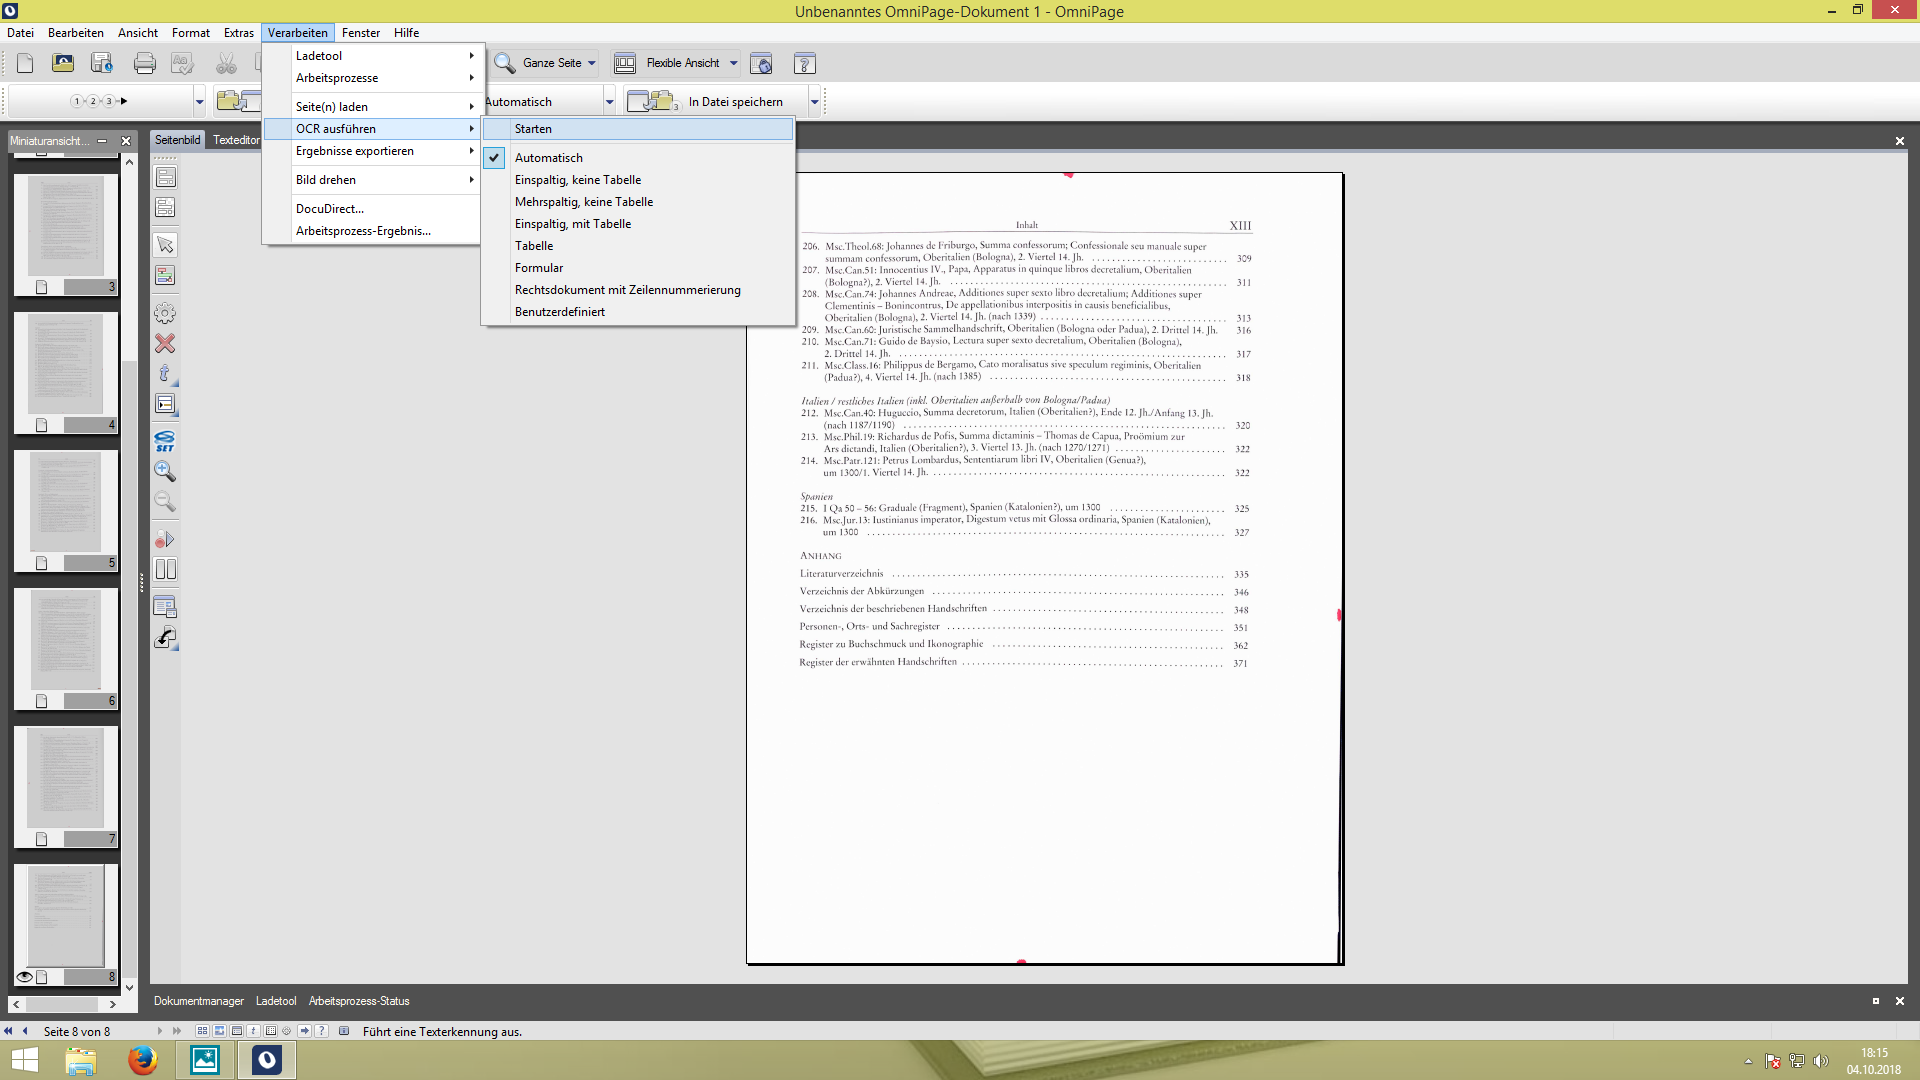The height and width of the screenshot is (1080, 1920).
Task: Switch to the Texteditor tab
Action: pyautogui.click(x=236, y=140)
